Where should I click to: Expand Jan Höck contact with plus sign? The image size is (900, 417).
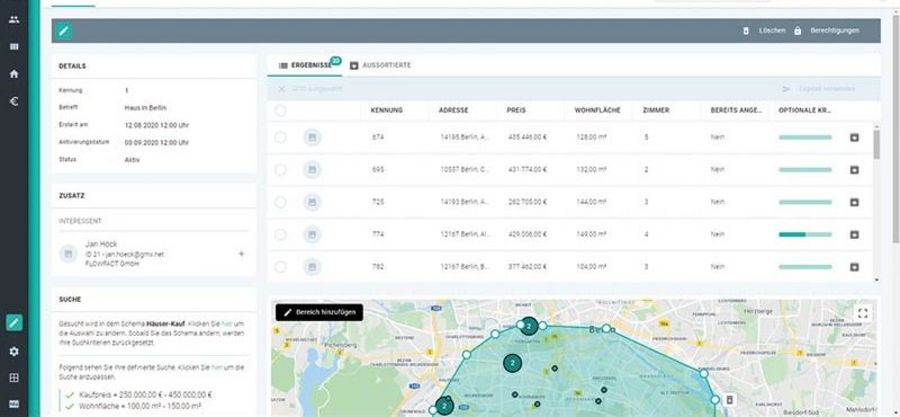tap(241, 254)
